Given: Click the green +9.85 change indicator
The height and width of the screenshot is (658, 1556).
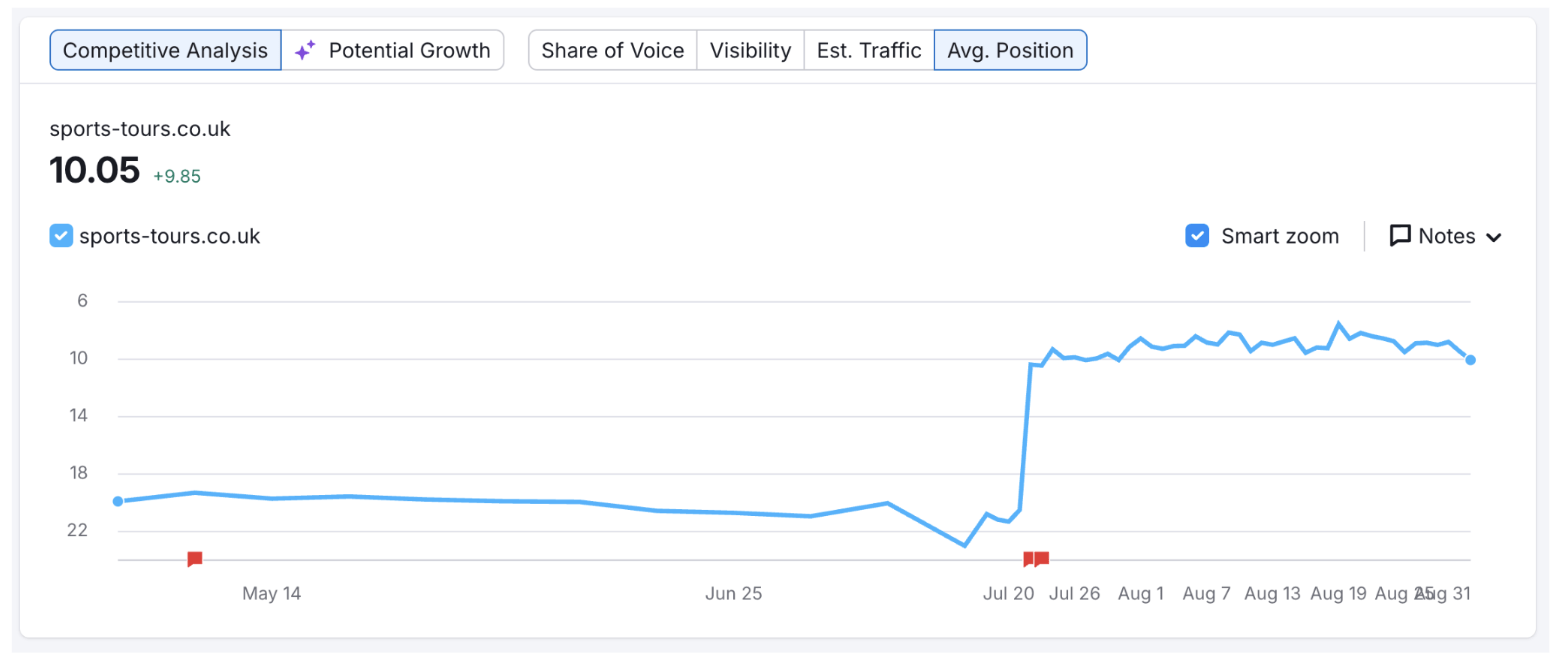Looking at the screenshot, I should tap(177, 176).
